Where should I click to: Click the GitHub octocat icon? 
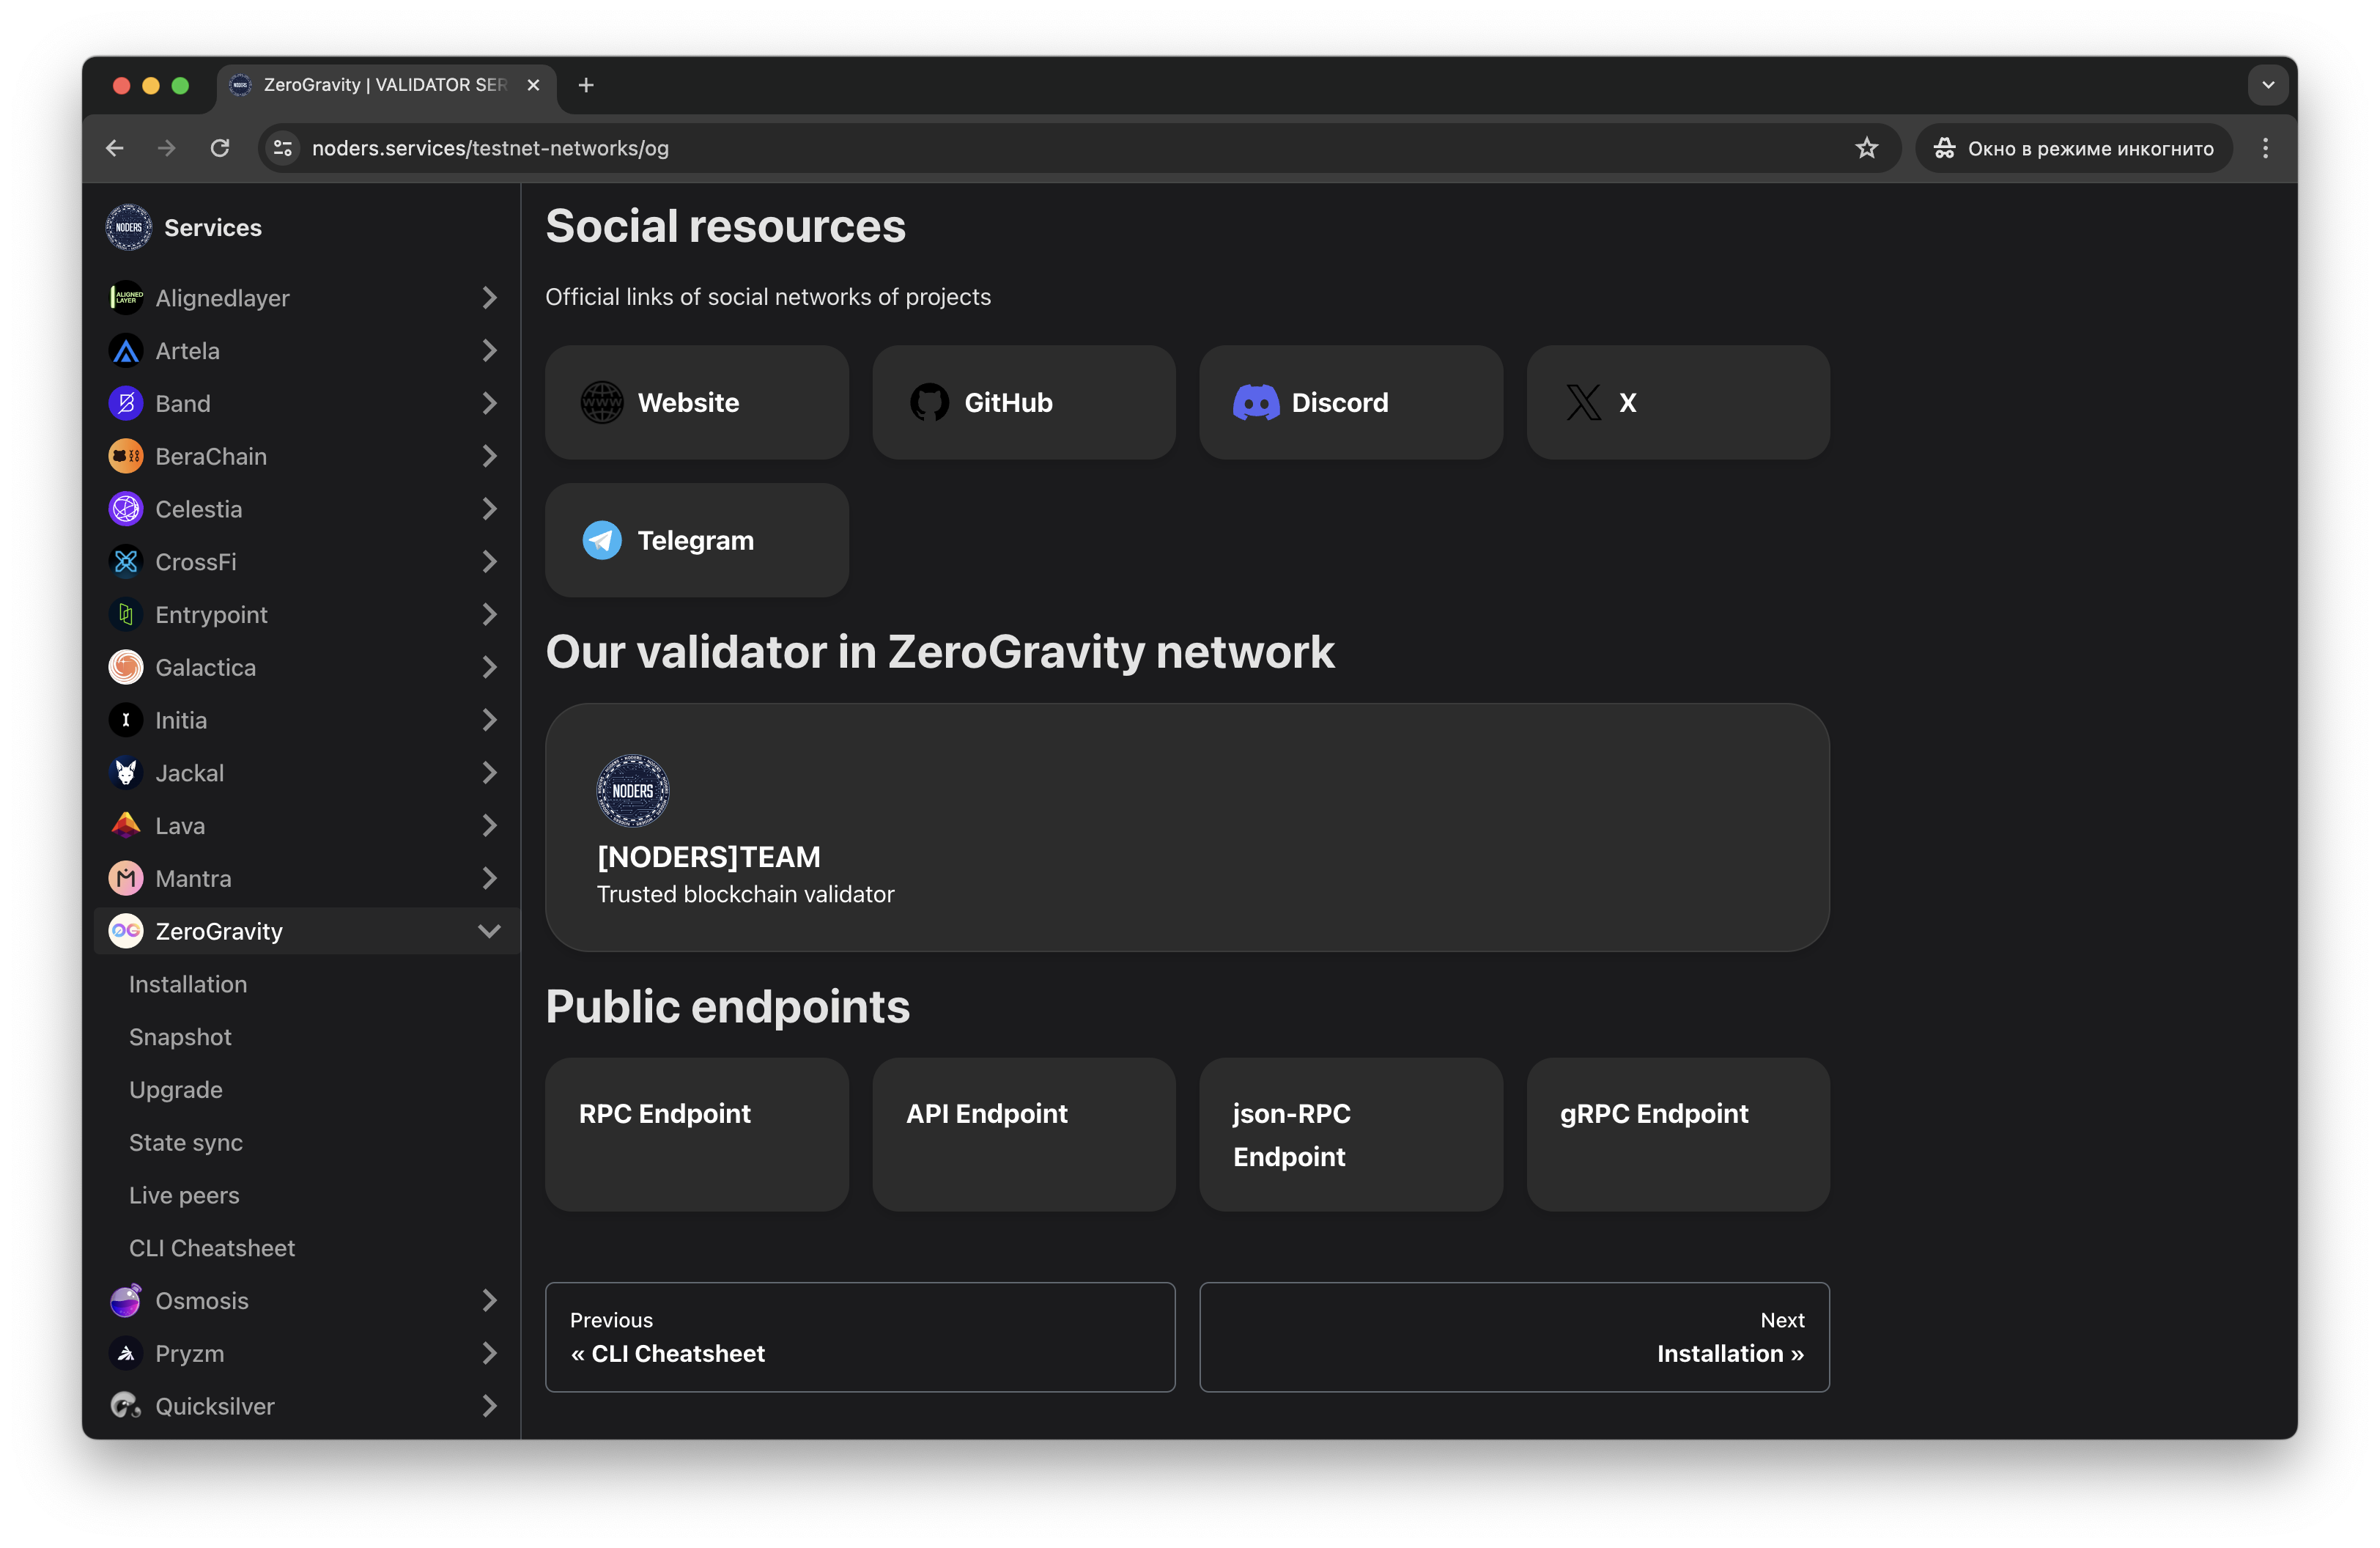pos(929,403)
